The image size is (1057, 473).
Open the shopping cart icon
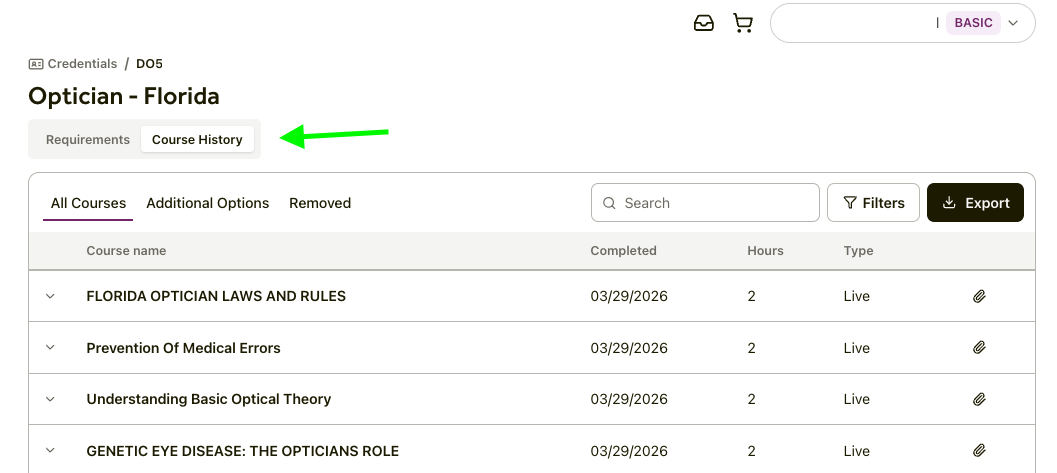point(742,23)
